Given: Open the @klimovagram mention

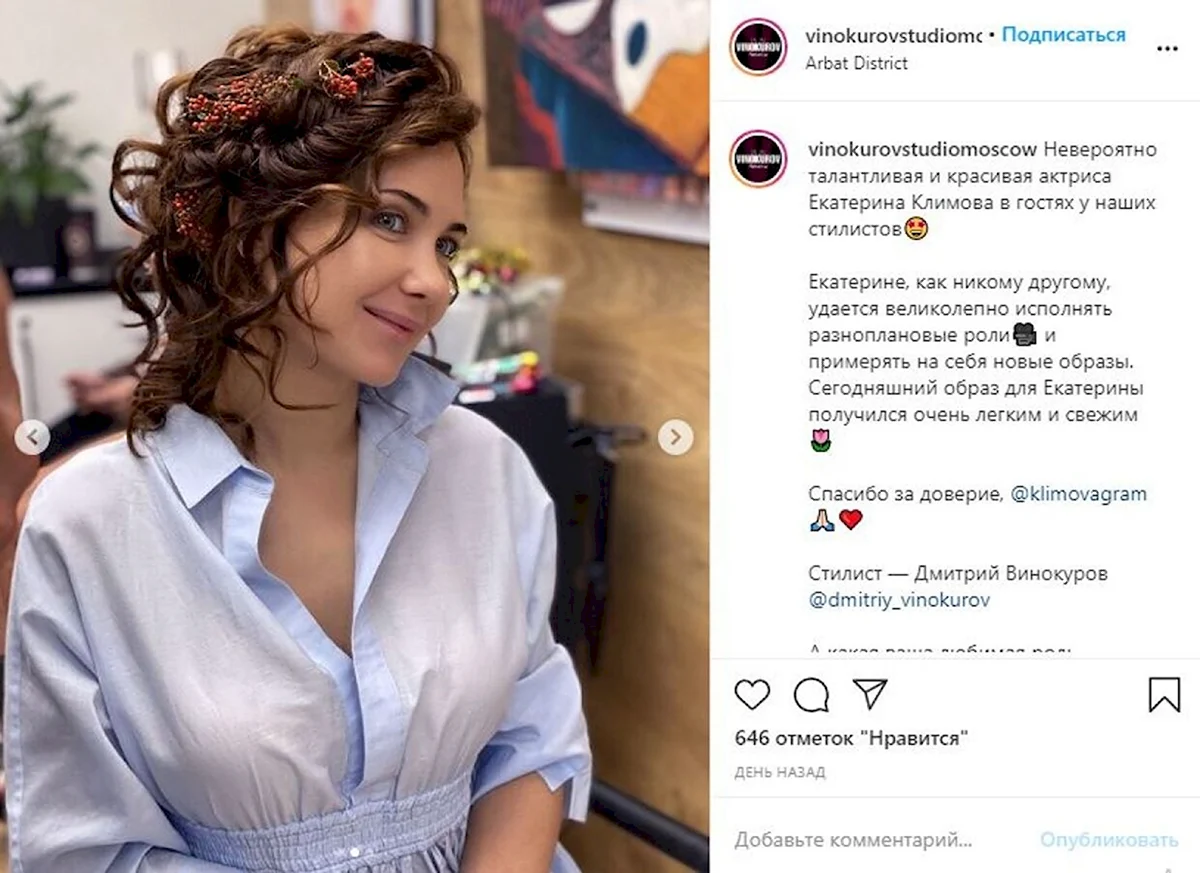Looking at the screenshot, I should point(1079,494).
